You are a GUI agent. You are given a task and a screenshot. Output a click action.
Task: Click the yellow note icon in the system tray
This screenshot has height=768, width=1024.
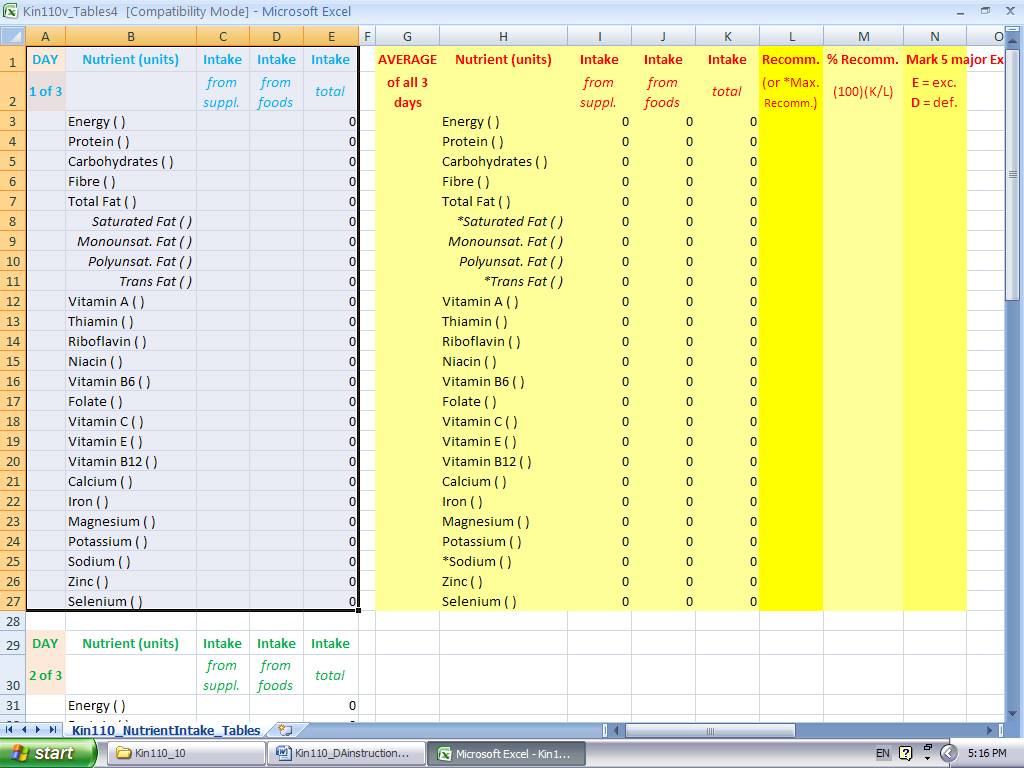coord(904,751)
